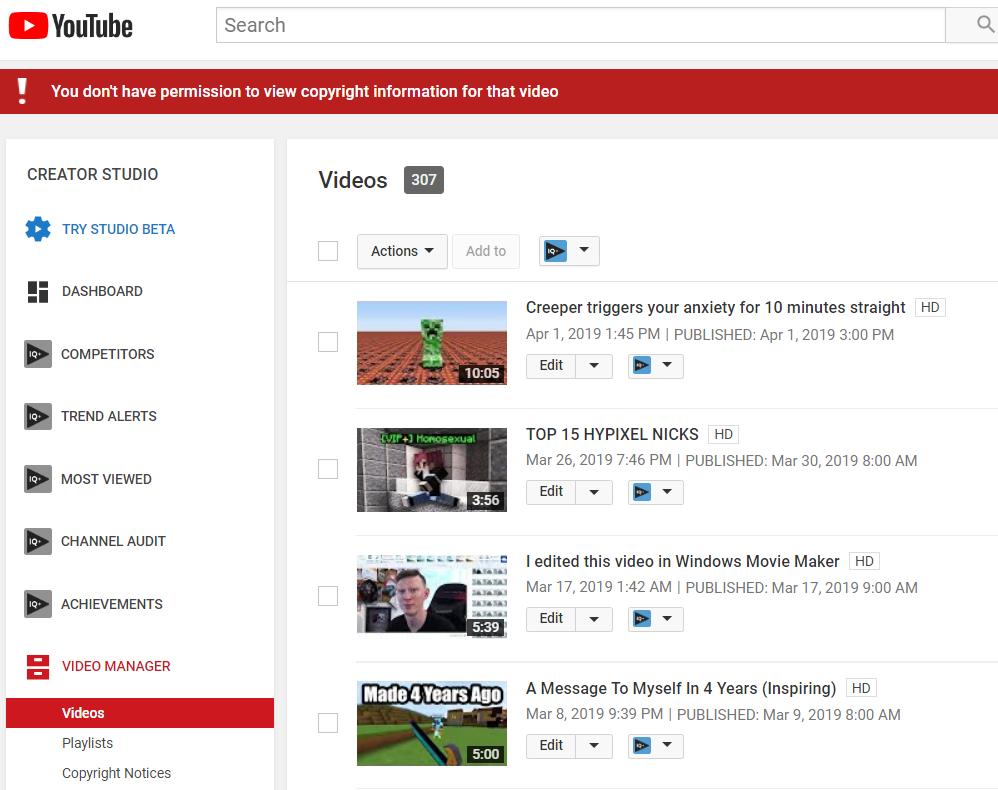
Task: Expand vidIQ dropdown arrow for Windows Movie Maker video
Action: (x=667, y=618)
